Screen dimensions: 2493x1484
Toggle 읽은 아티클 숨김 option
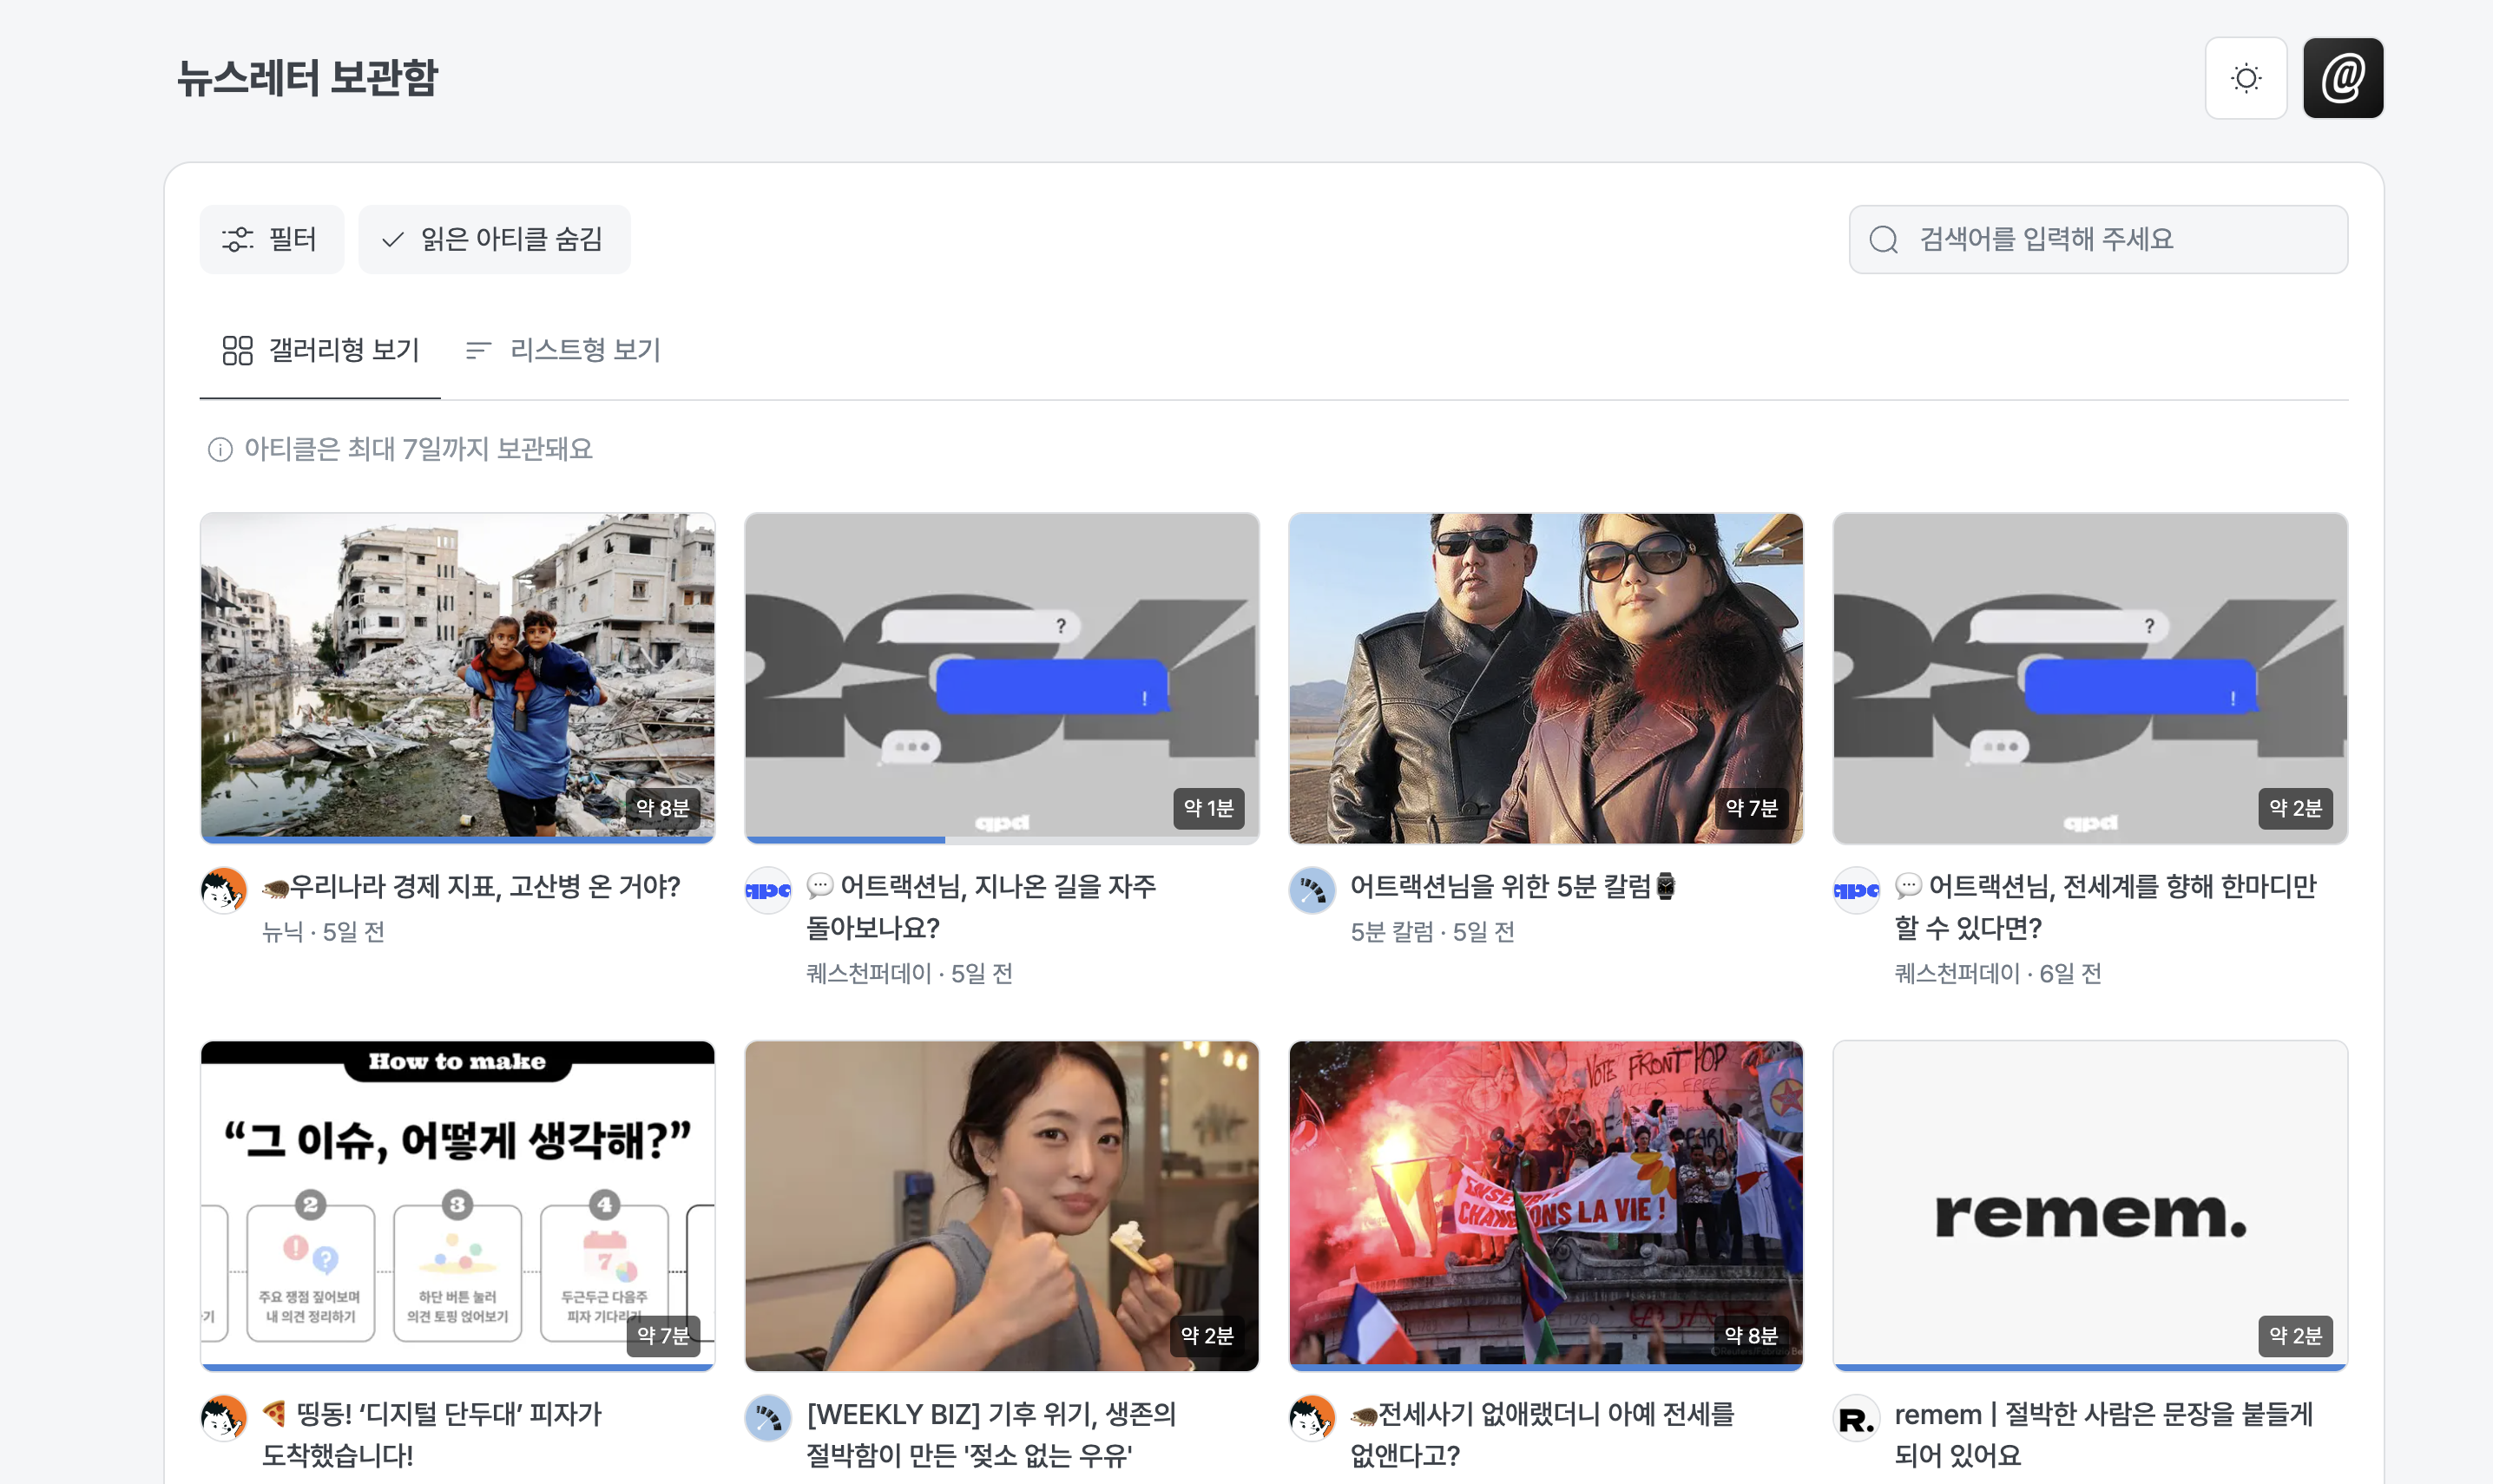pyautogui.click(x=494, y=239)
